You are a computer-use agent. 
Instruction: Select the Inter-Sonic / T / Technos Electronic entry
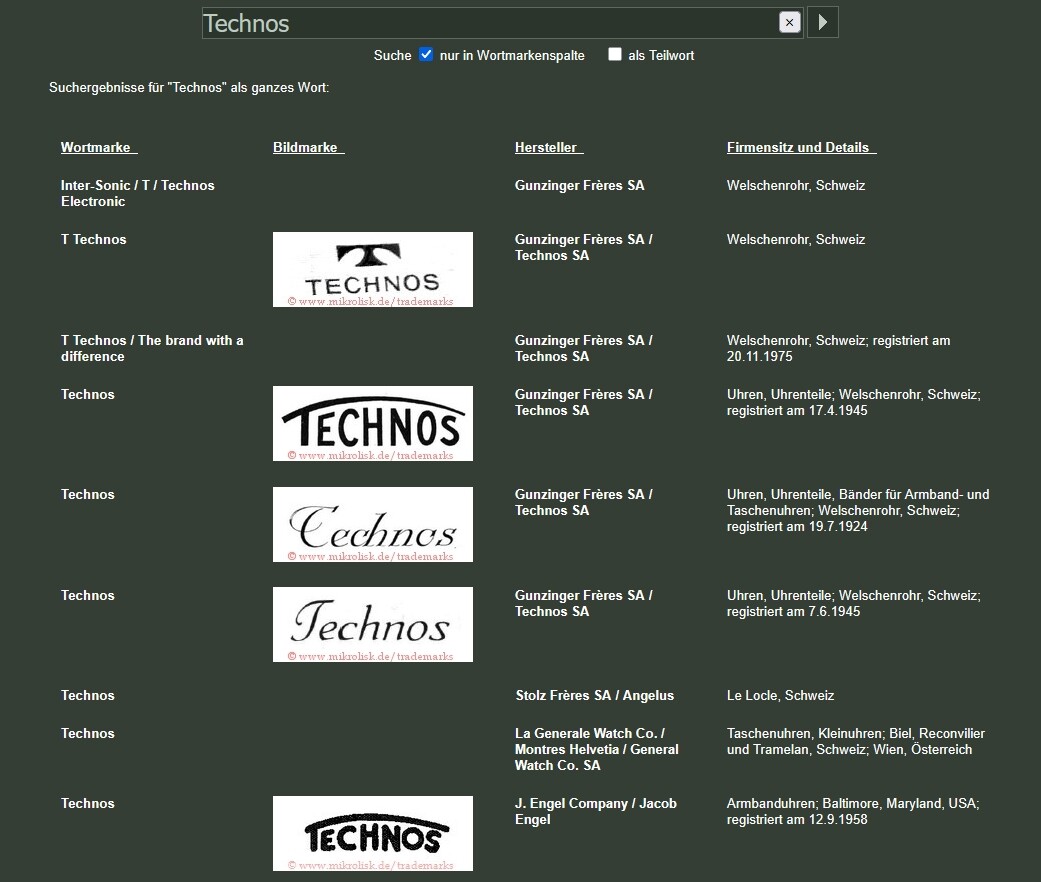tap(137, 193)
